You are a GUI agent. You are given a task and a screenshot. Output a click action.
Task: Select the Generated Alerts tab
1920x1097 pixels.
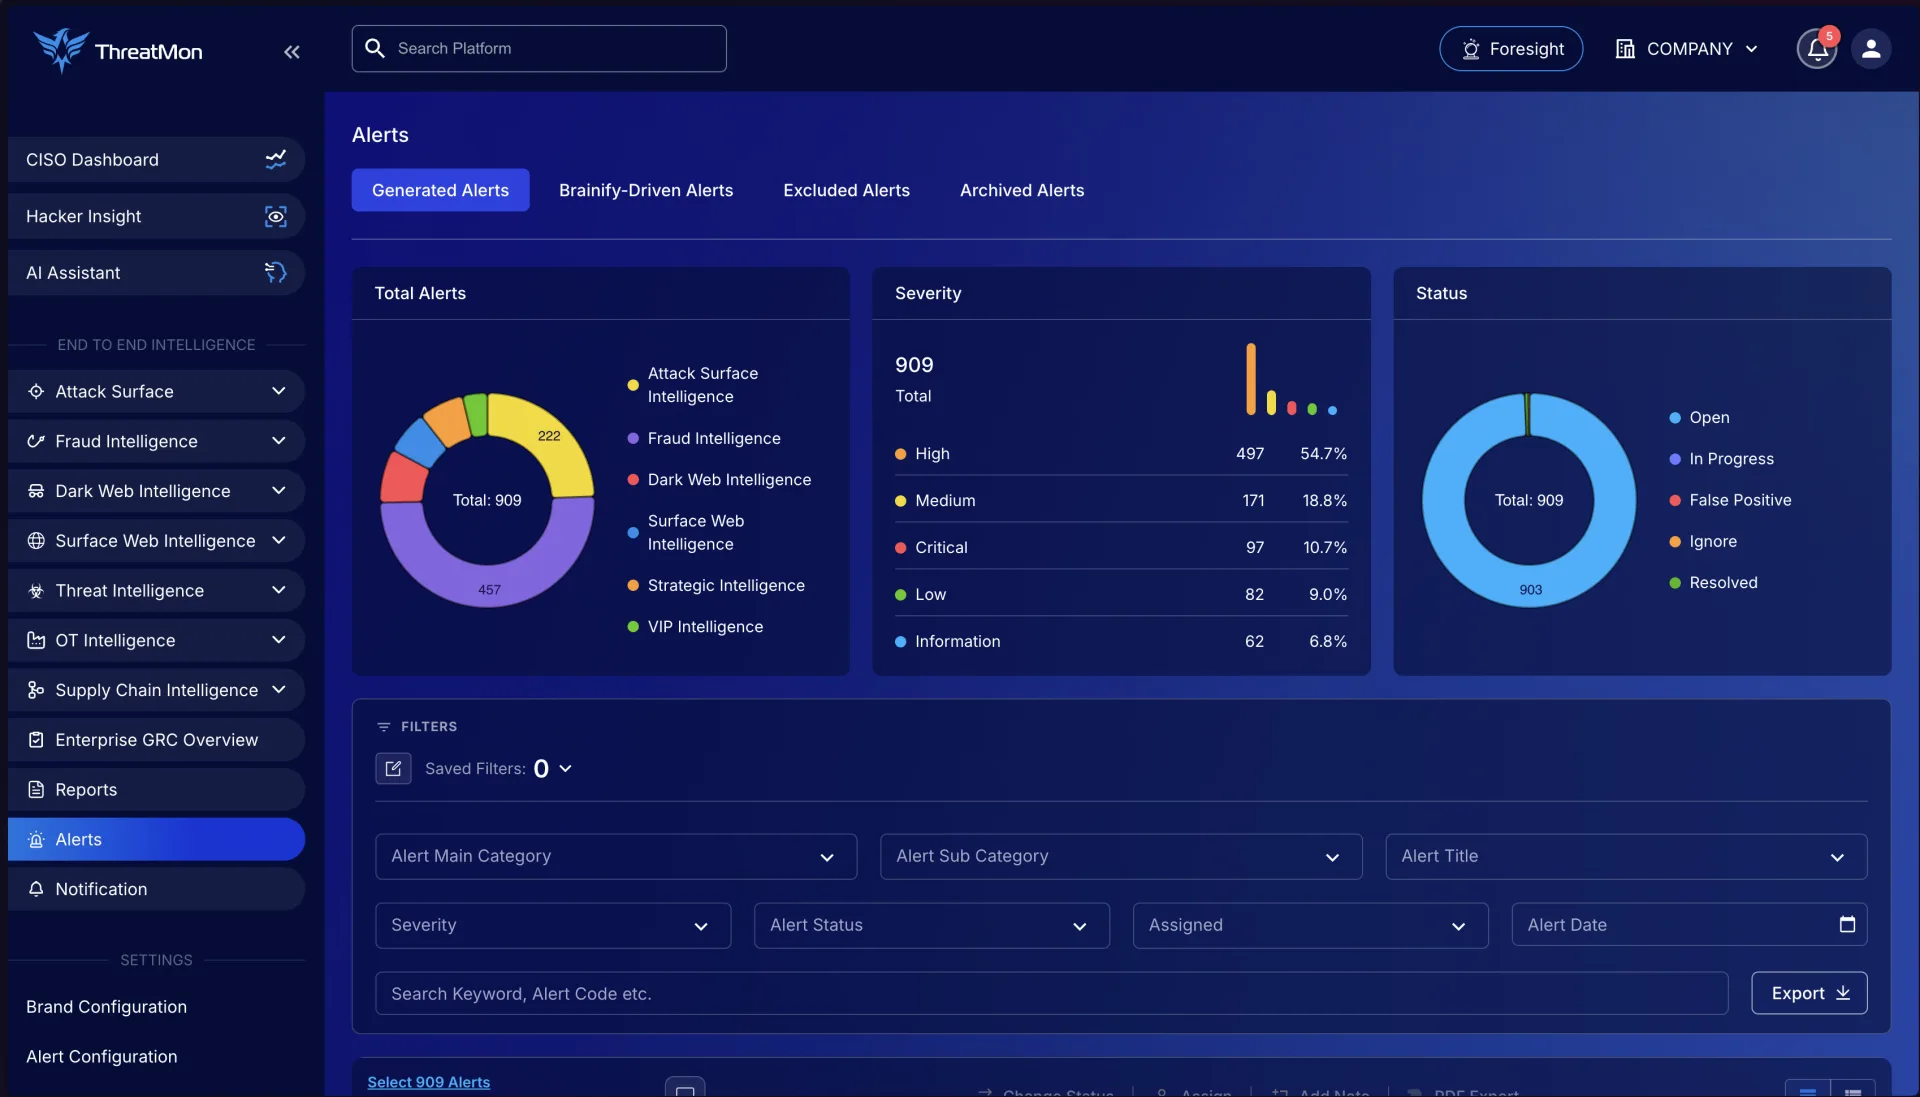click(x=440, y=190)
